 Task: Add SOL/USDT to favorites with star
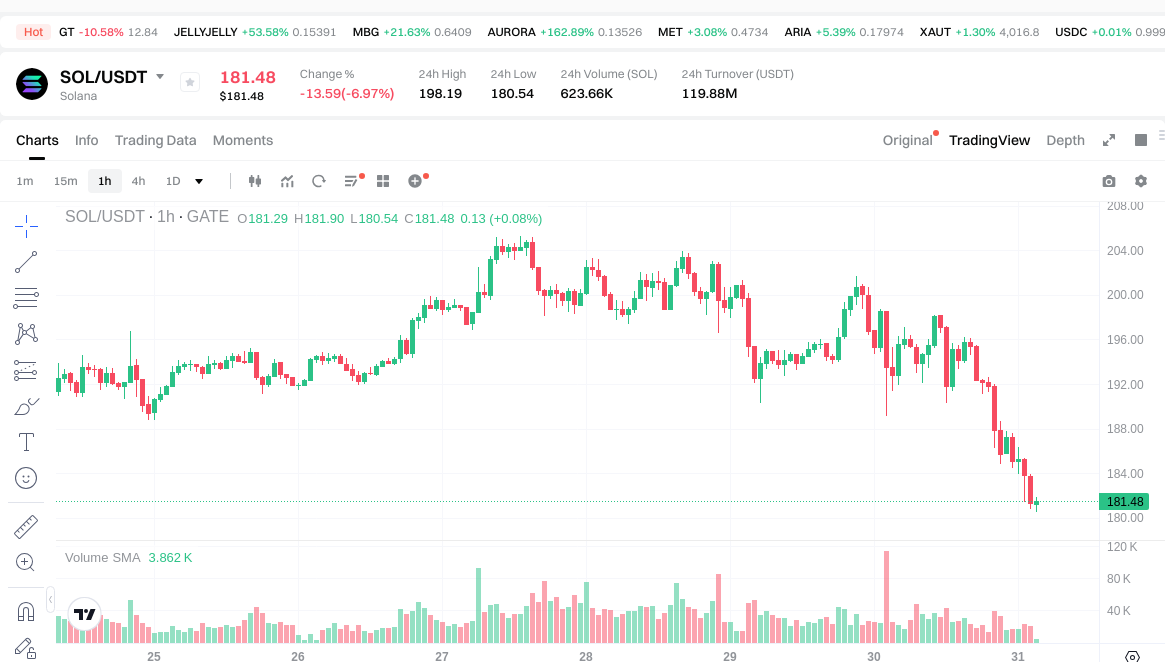point(190,83)
